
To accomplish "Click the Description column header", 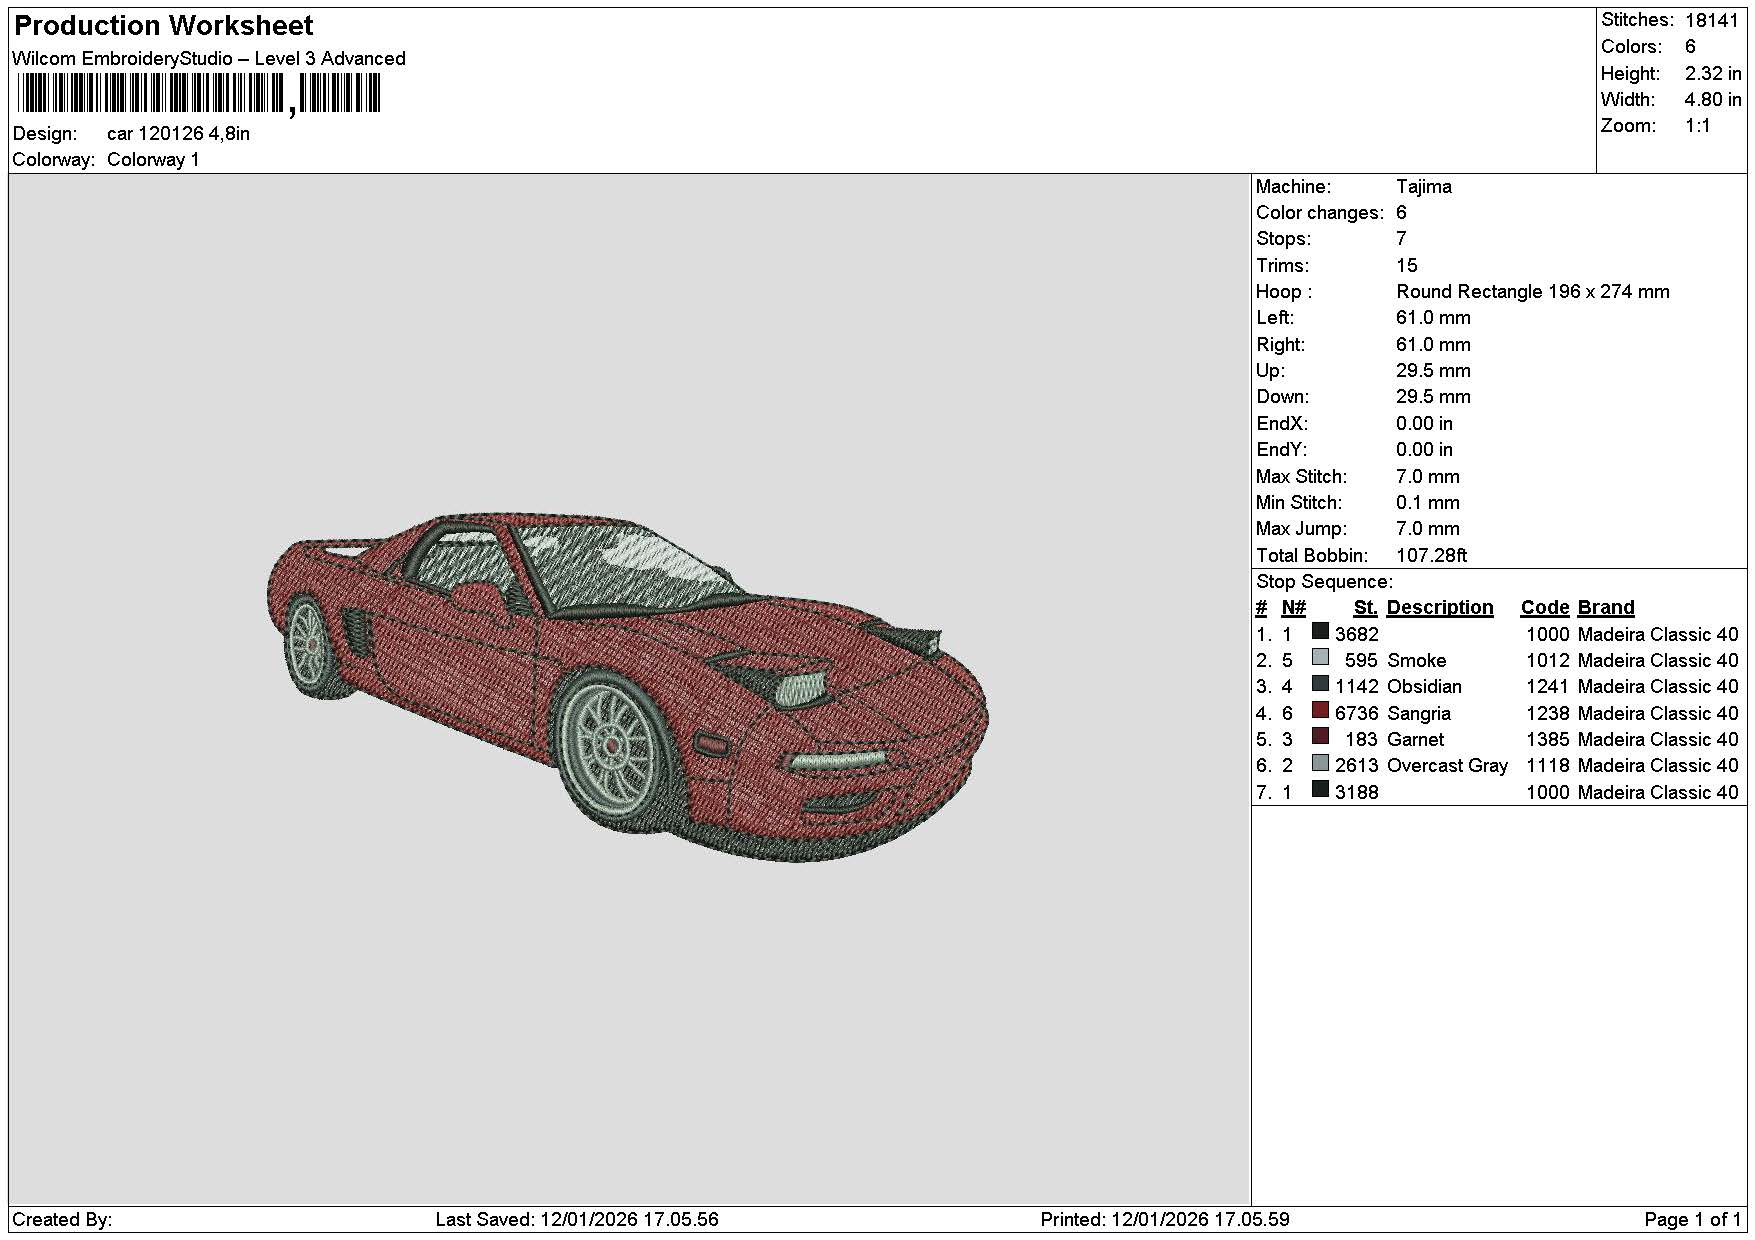I will pos(1439,607).
